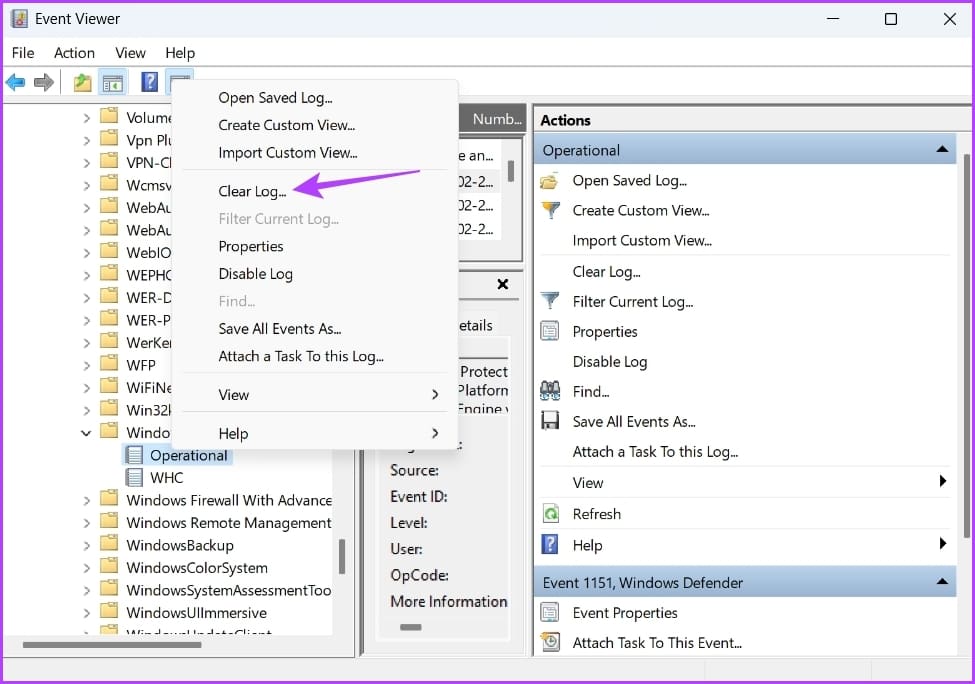Collapse the Operational section in Actions pane
Screen dimensions: 975x684
click(942, 149)
